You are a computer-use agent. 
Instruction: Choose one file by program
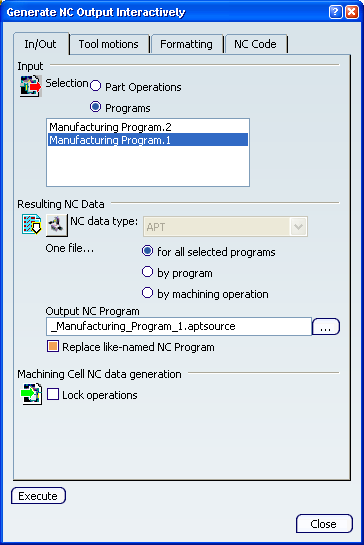click(x=147, y=272)
